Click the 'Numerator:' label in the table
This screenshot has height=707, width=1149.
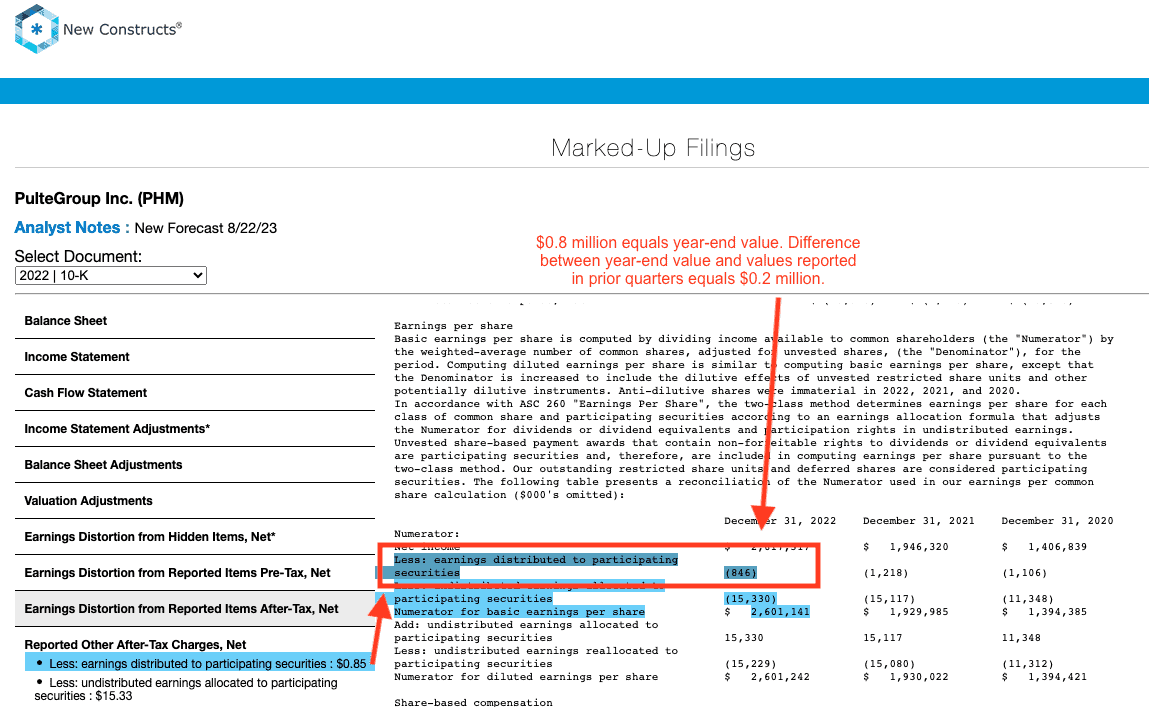point(427,534)
